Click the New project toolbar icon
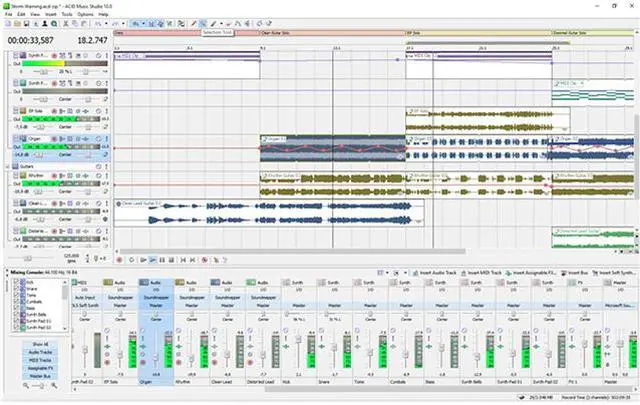Screen dimensions: 640x405 click(x=8, y=24)
